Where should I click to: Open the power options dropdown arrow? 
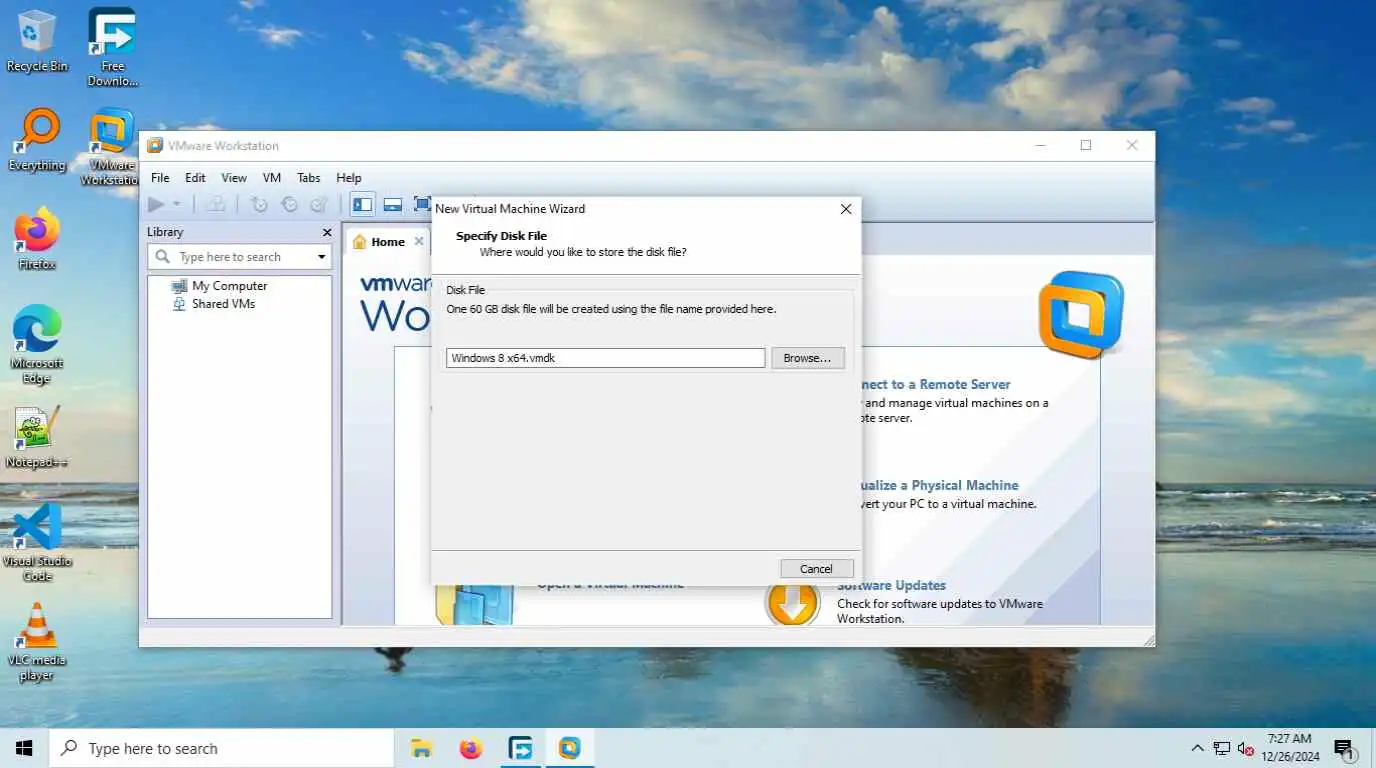[x=177, y=204]
